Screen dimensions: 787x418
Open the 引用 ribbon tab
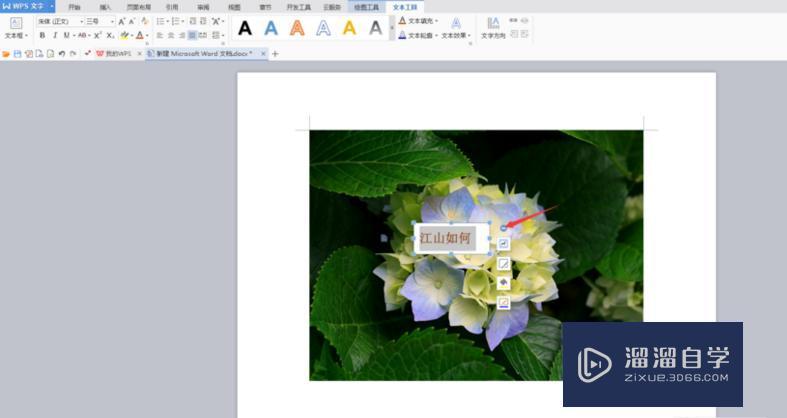[x=172, y=7]
